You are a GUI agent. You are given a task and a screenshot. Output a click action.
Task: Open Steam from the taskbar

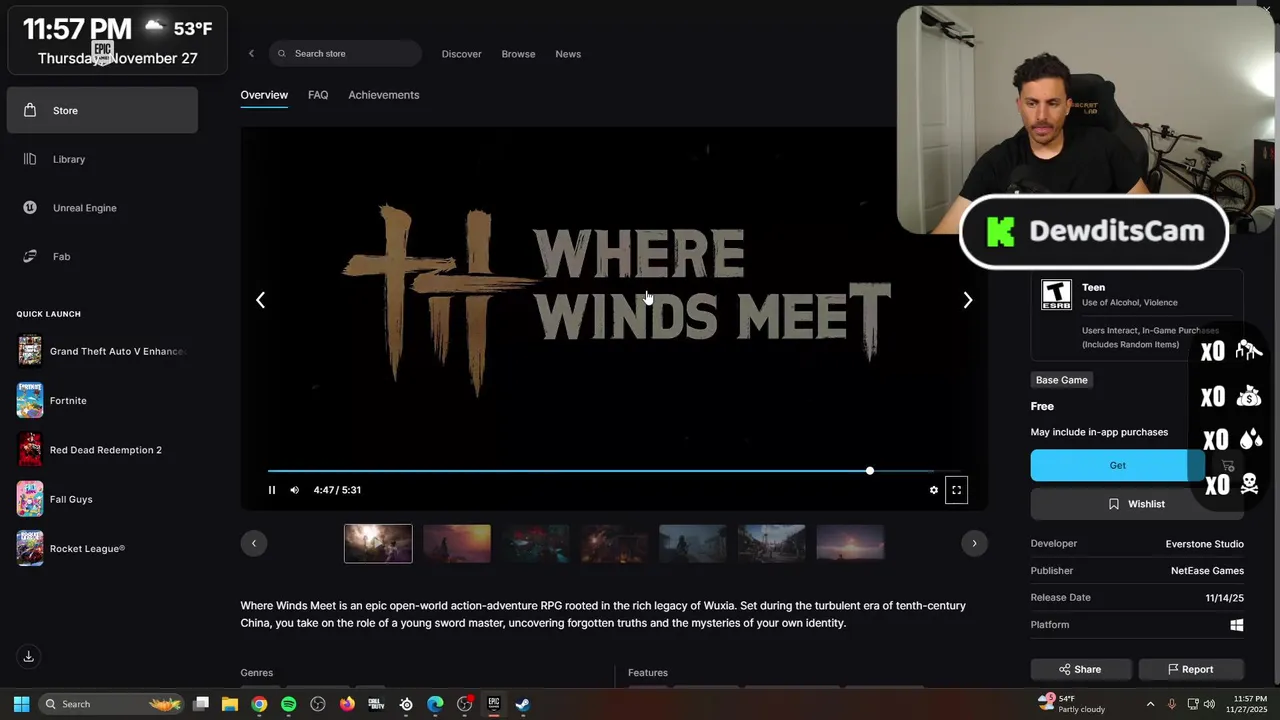pyautogui.click(x=522, y=704)
